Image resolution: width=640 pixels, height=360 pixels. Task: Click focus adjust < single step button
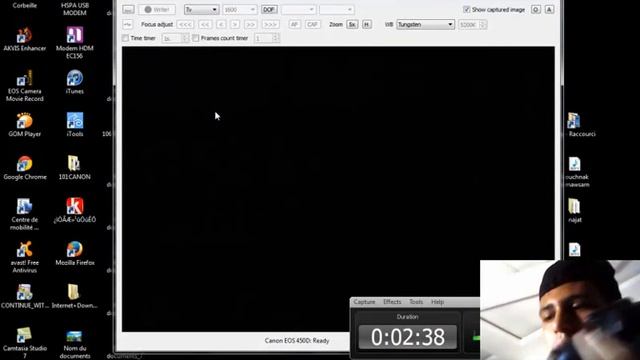tap(221, 24)
